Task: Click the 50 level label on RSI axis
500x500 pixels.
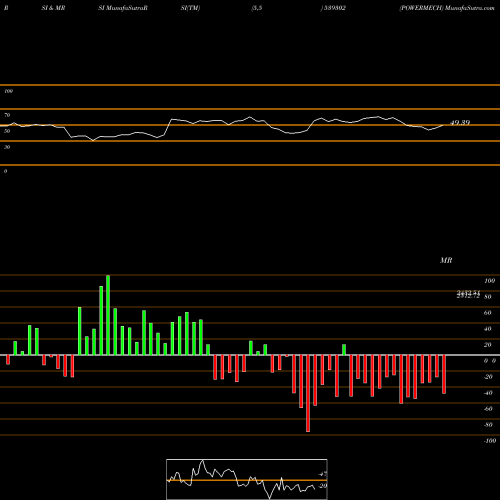Action: coord(7,131)
